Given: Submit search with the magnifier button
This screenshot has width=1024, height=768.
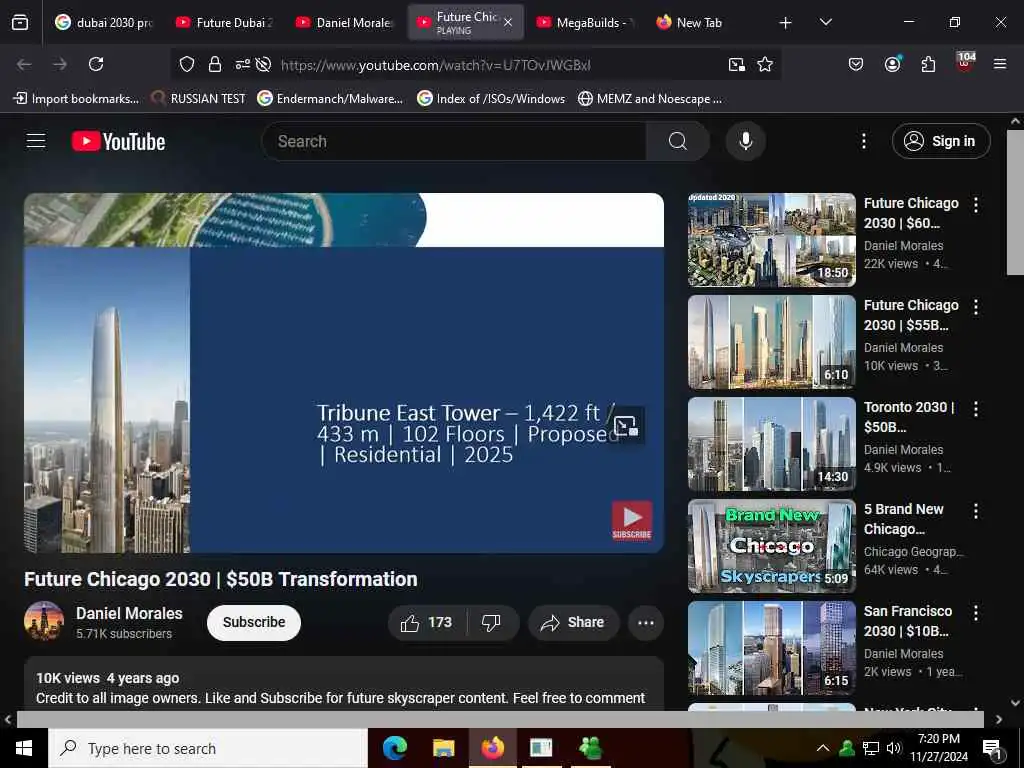Looking at the screenshot, I should [x=678, y=141].
